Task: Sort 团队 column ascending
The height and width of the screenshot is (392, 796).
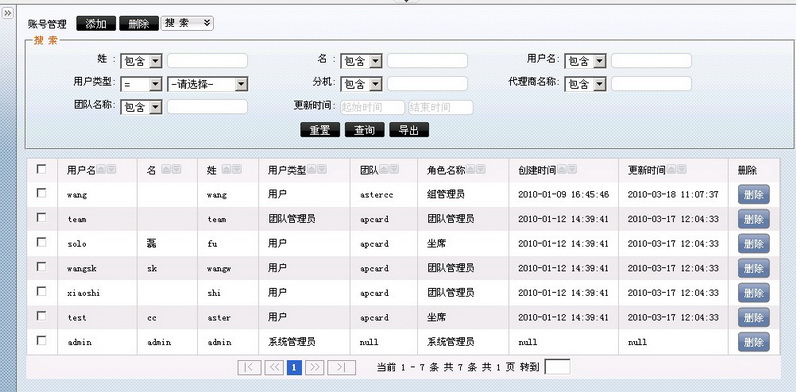Action: pos(384,170)
